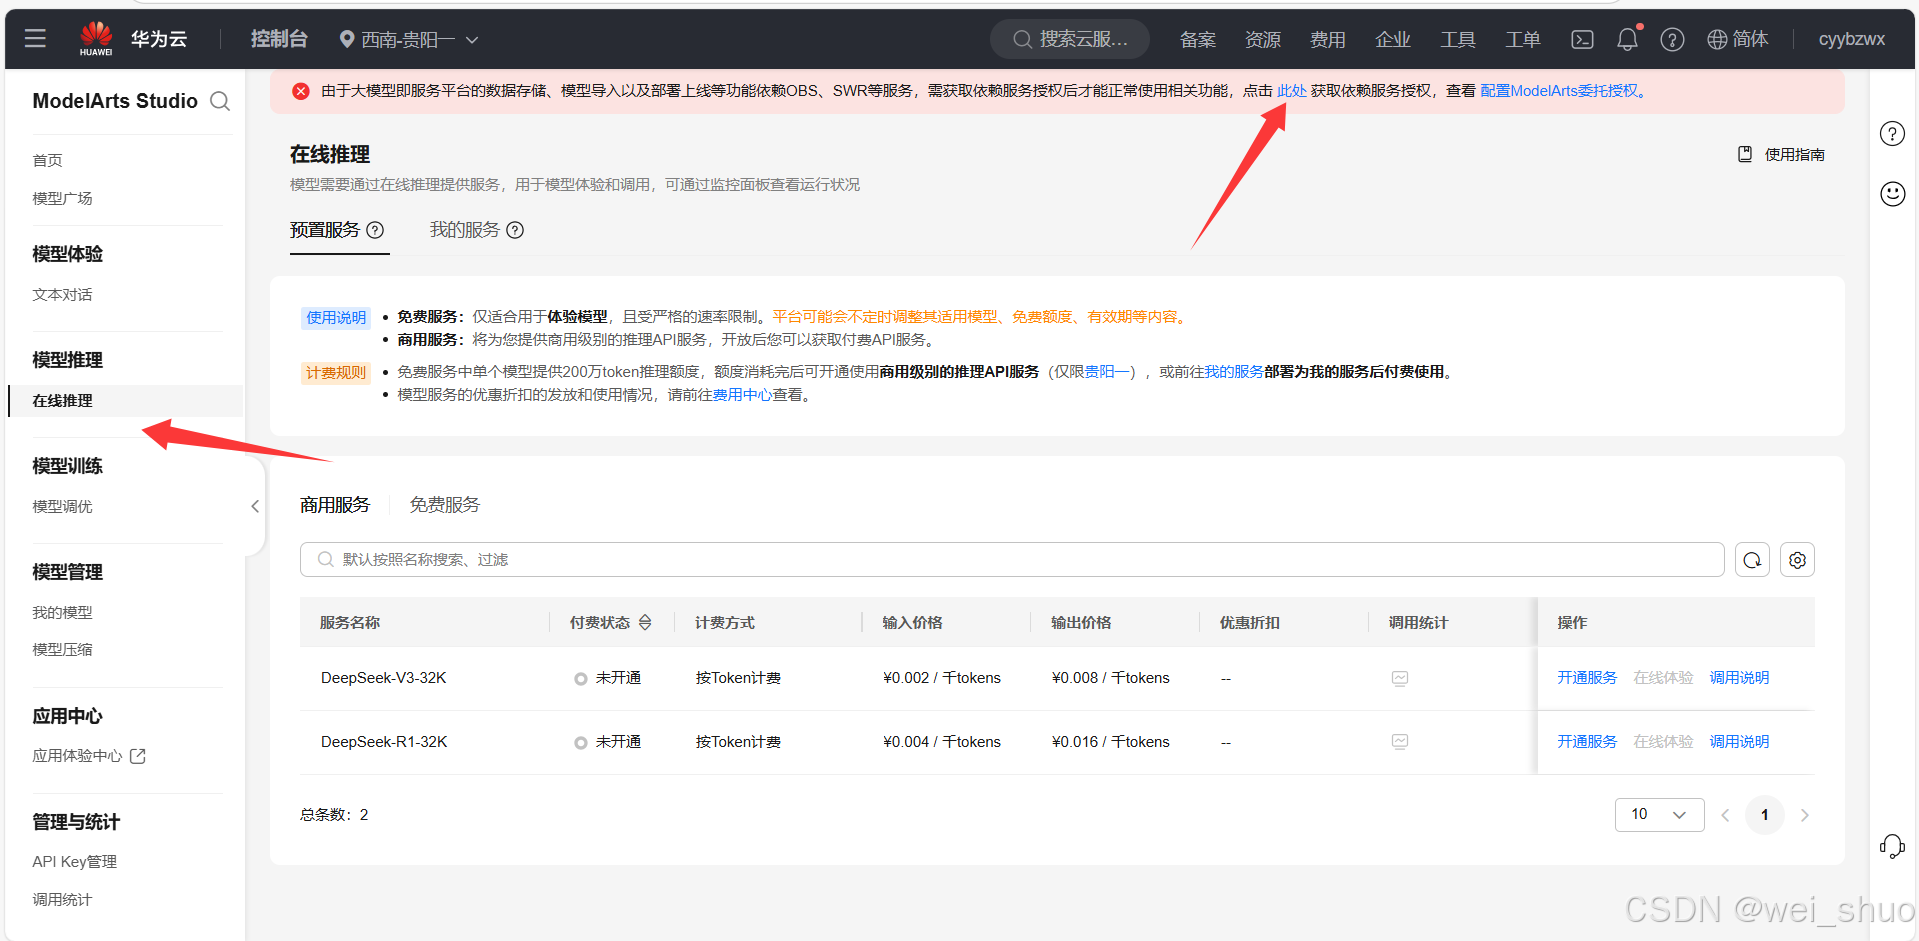Sort by 付费状态 column

click(x=645, y=622)
